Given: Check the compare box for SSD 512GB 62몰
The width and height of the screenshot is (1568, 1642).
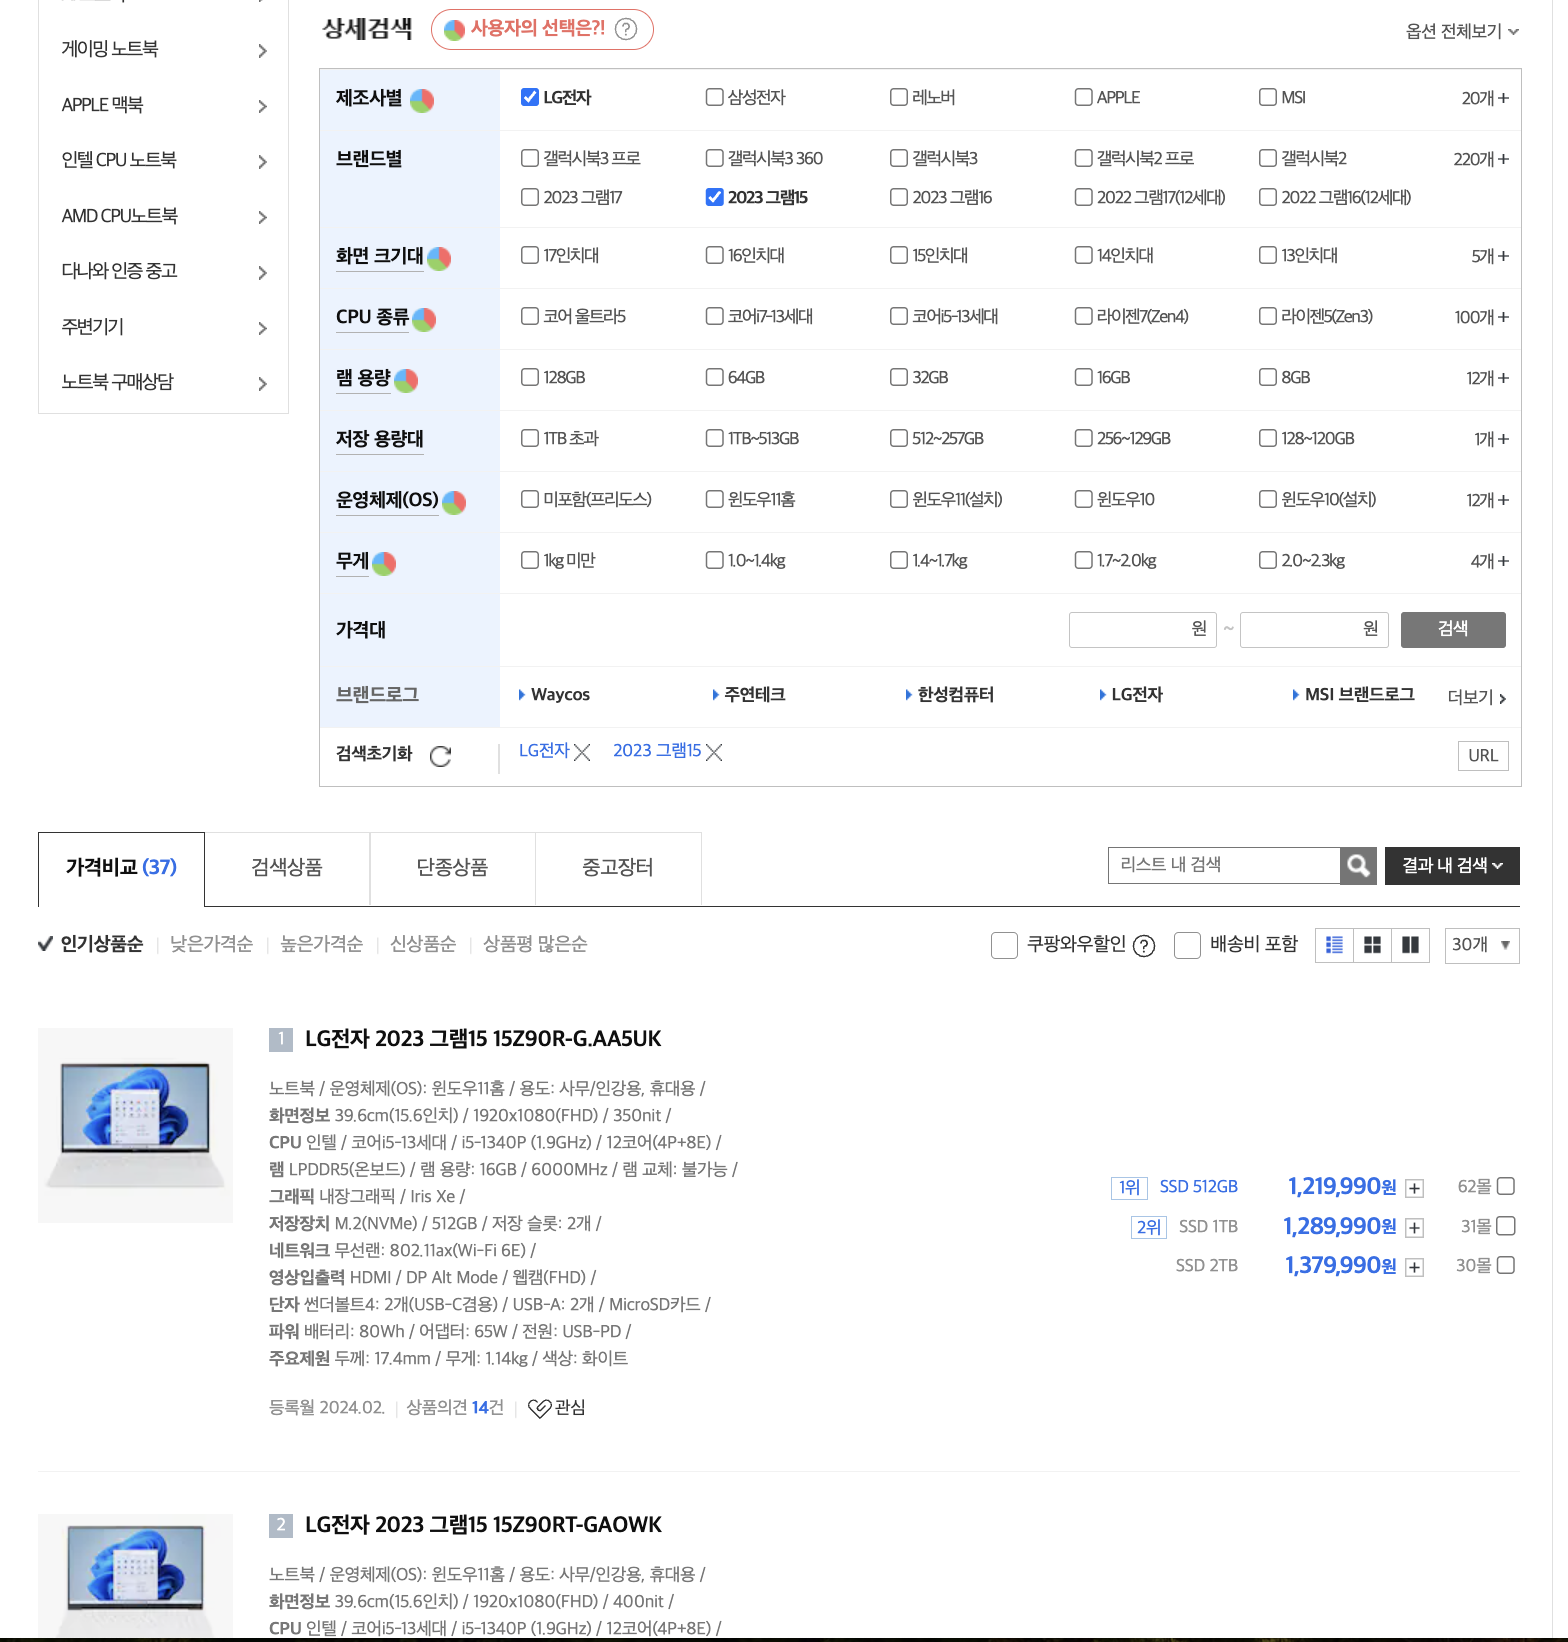Looking at the screenshot, I should click(x=1506, y=1186).
